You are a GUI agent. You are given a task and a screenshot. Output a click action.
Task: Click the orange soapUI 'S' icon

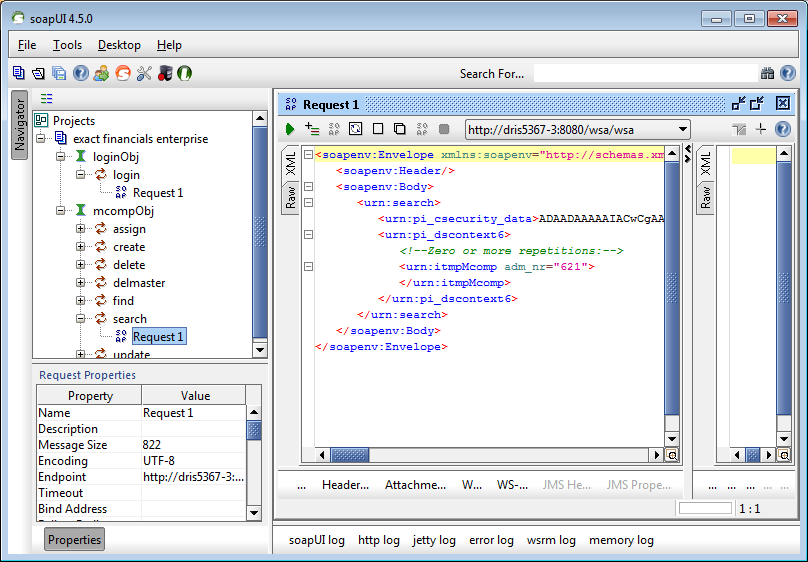123,73
